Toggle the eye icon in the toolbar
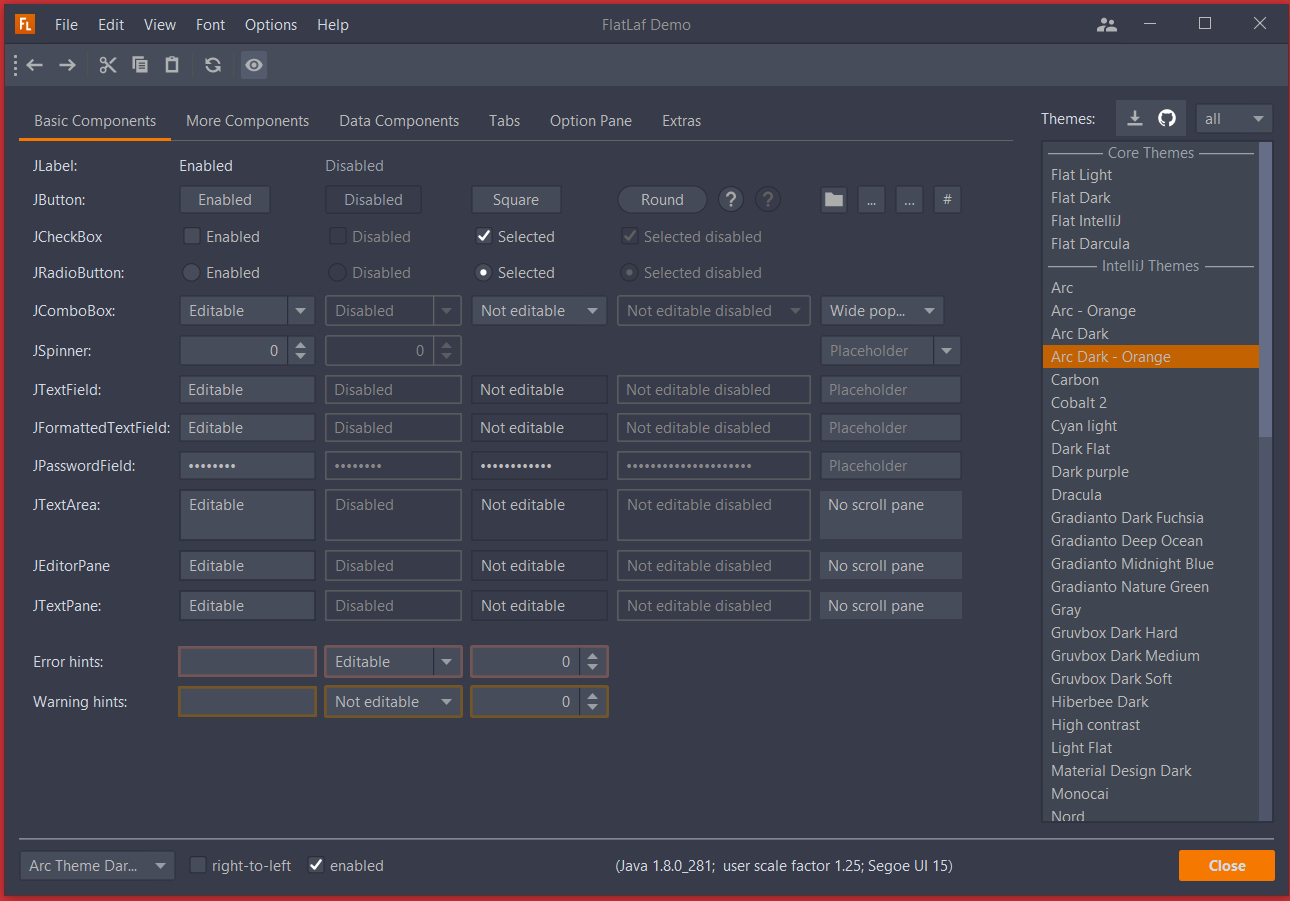The image size is (1290, 901). pyautogui.click(x=254, y=65)
